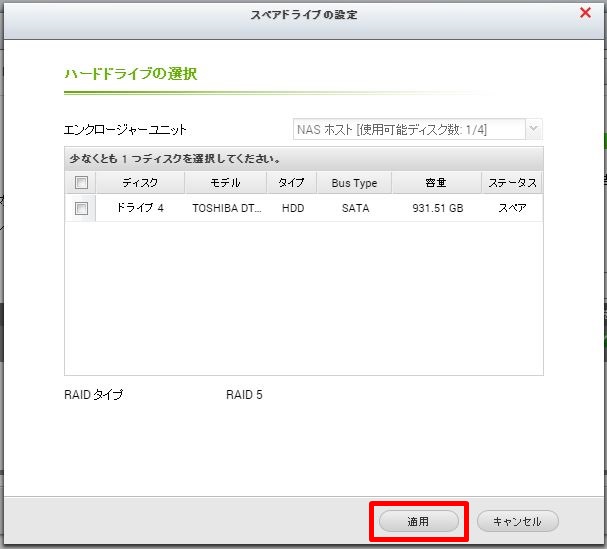
Task: Click the Bus Type column header
Action: pyautogui.click(x=354, y=183)
